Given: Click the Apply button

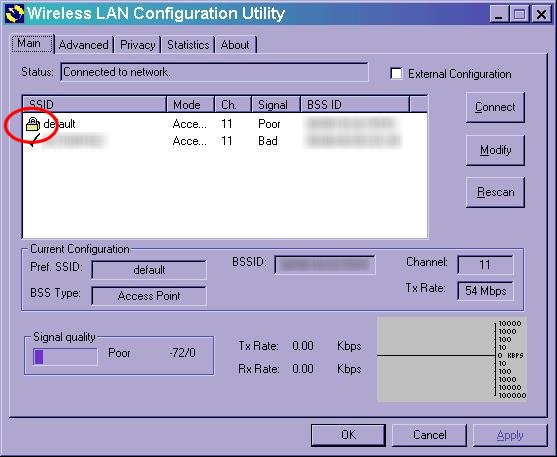Looking at the screenshot, I should tap(510, 435).
